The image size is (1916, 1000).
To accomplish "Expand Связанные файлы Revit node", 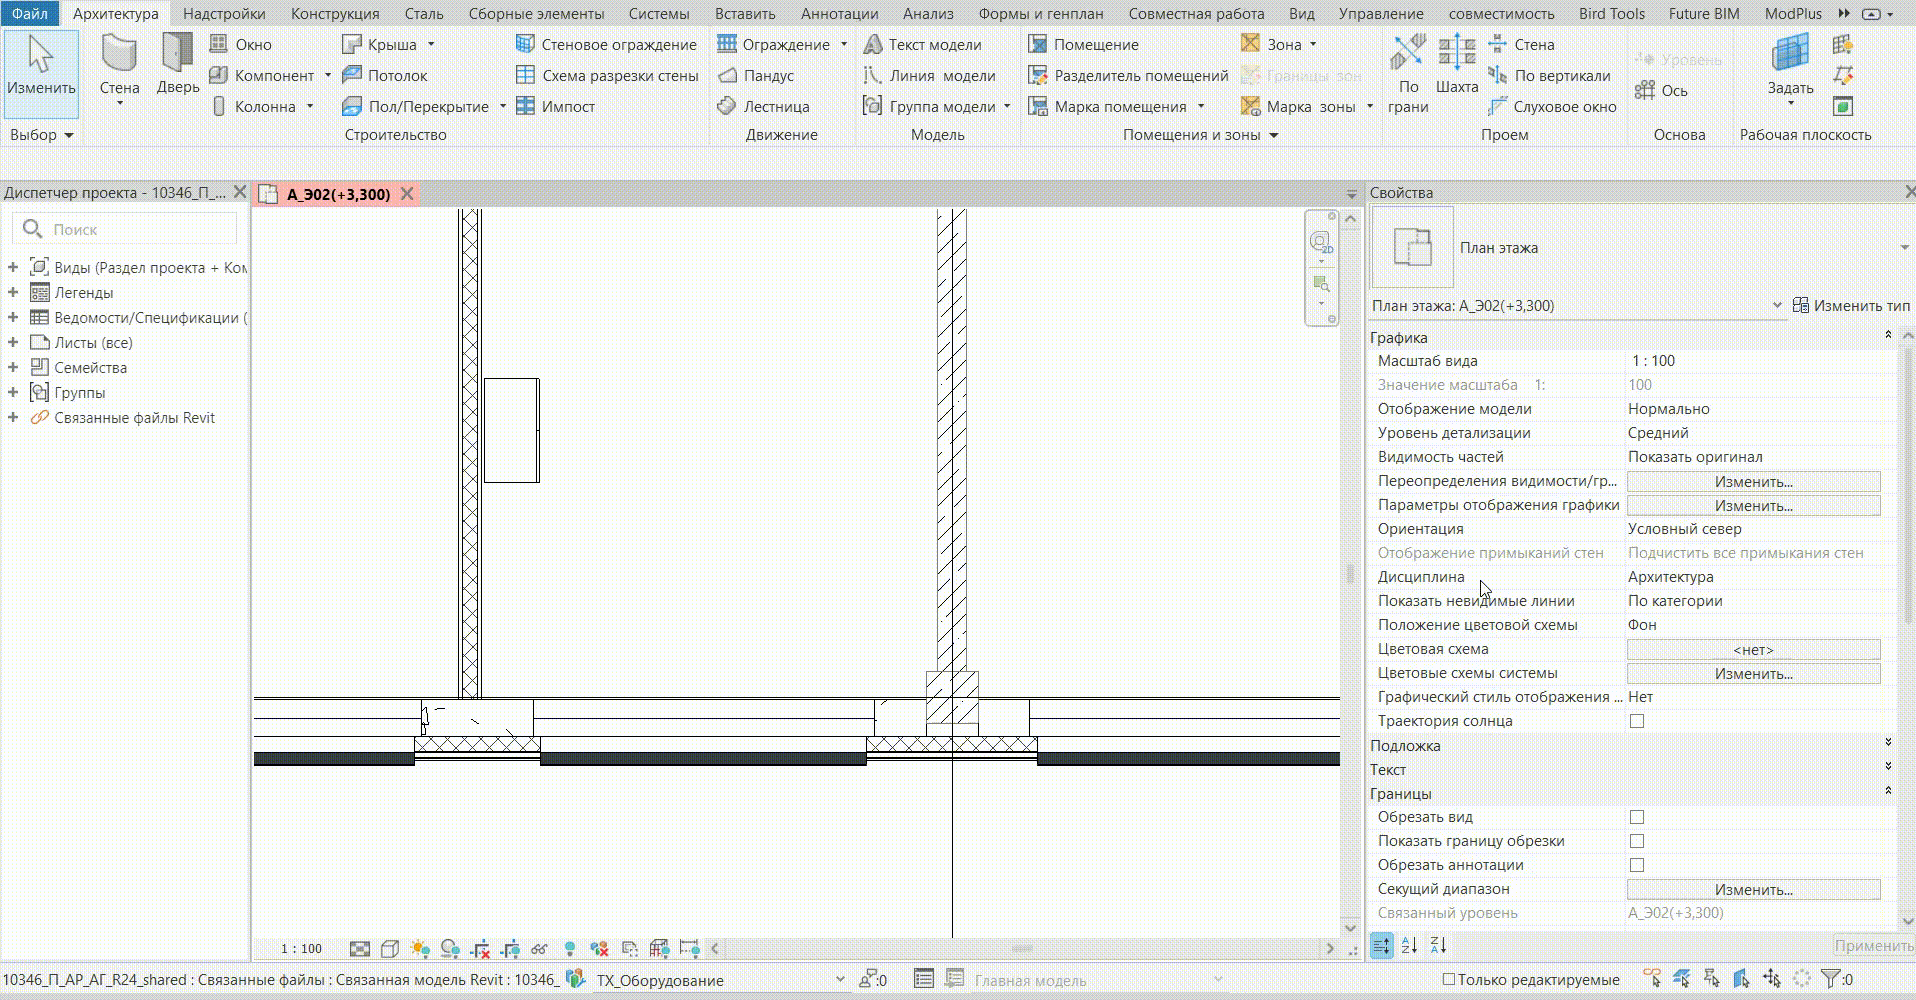I will click(13, 417).
